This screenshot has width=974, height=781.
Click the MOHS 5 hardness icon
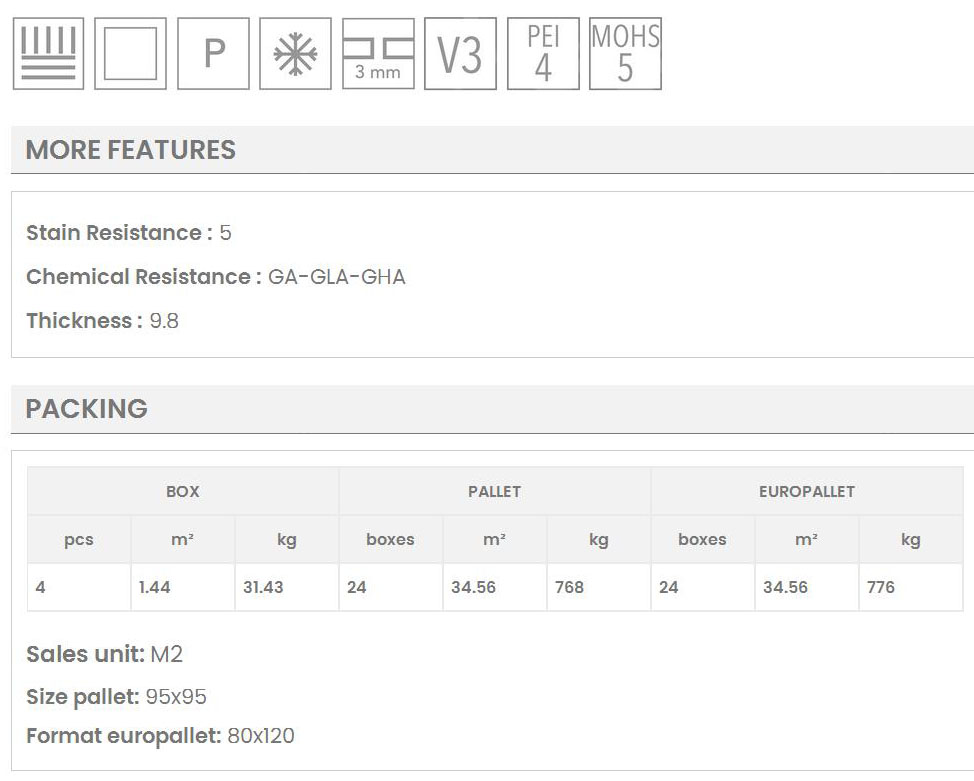(x=625, y=54)
